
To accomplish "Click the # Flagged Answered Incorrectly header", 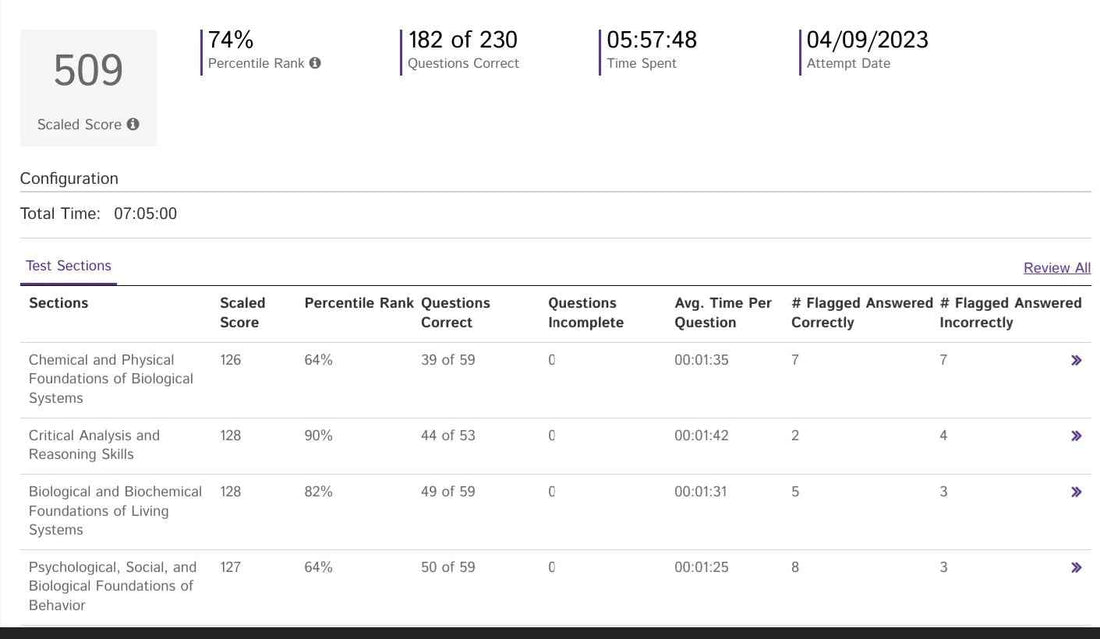I will click(1010, 312).
